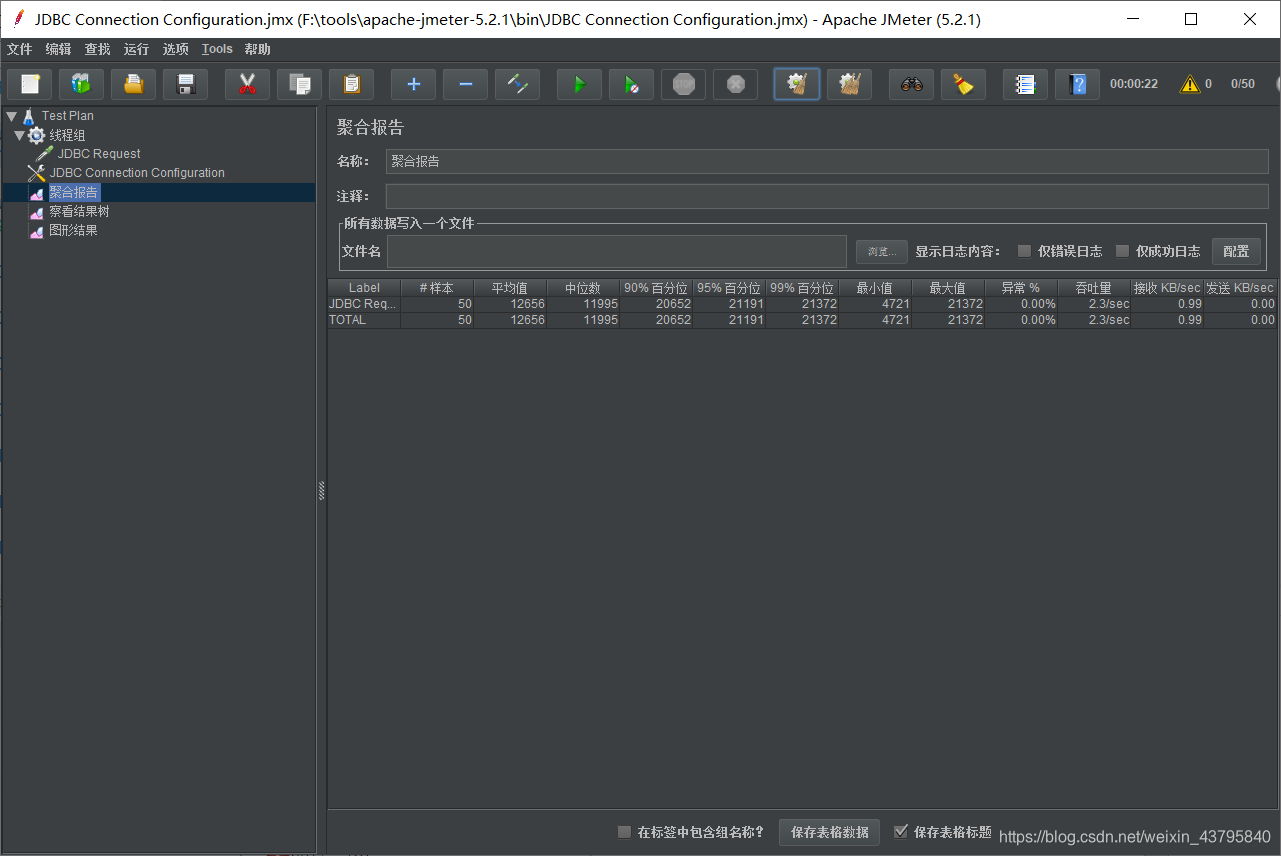Screen dimensions: 1281x856
Task: Open the 选项 menu
Action: click(175, 49)
